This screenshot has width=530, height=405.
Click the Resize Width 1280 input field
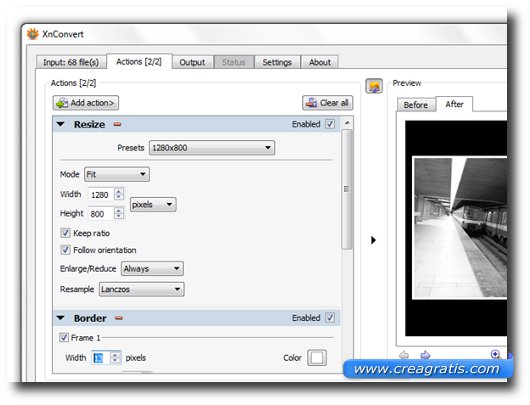click(x=101, y=195)
